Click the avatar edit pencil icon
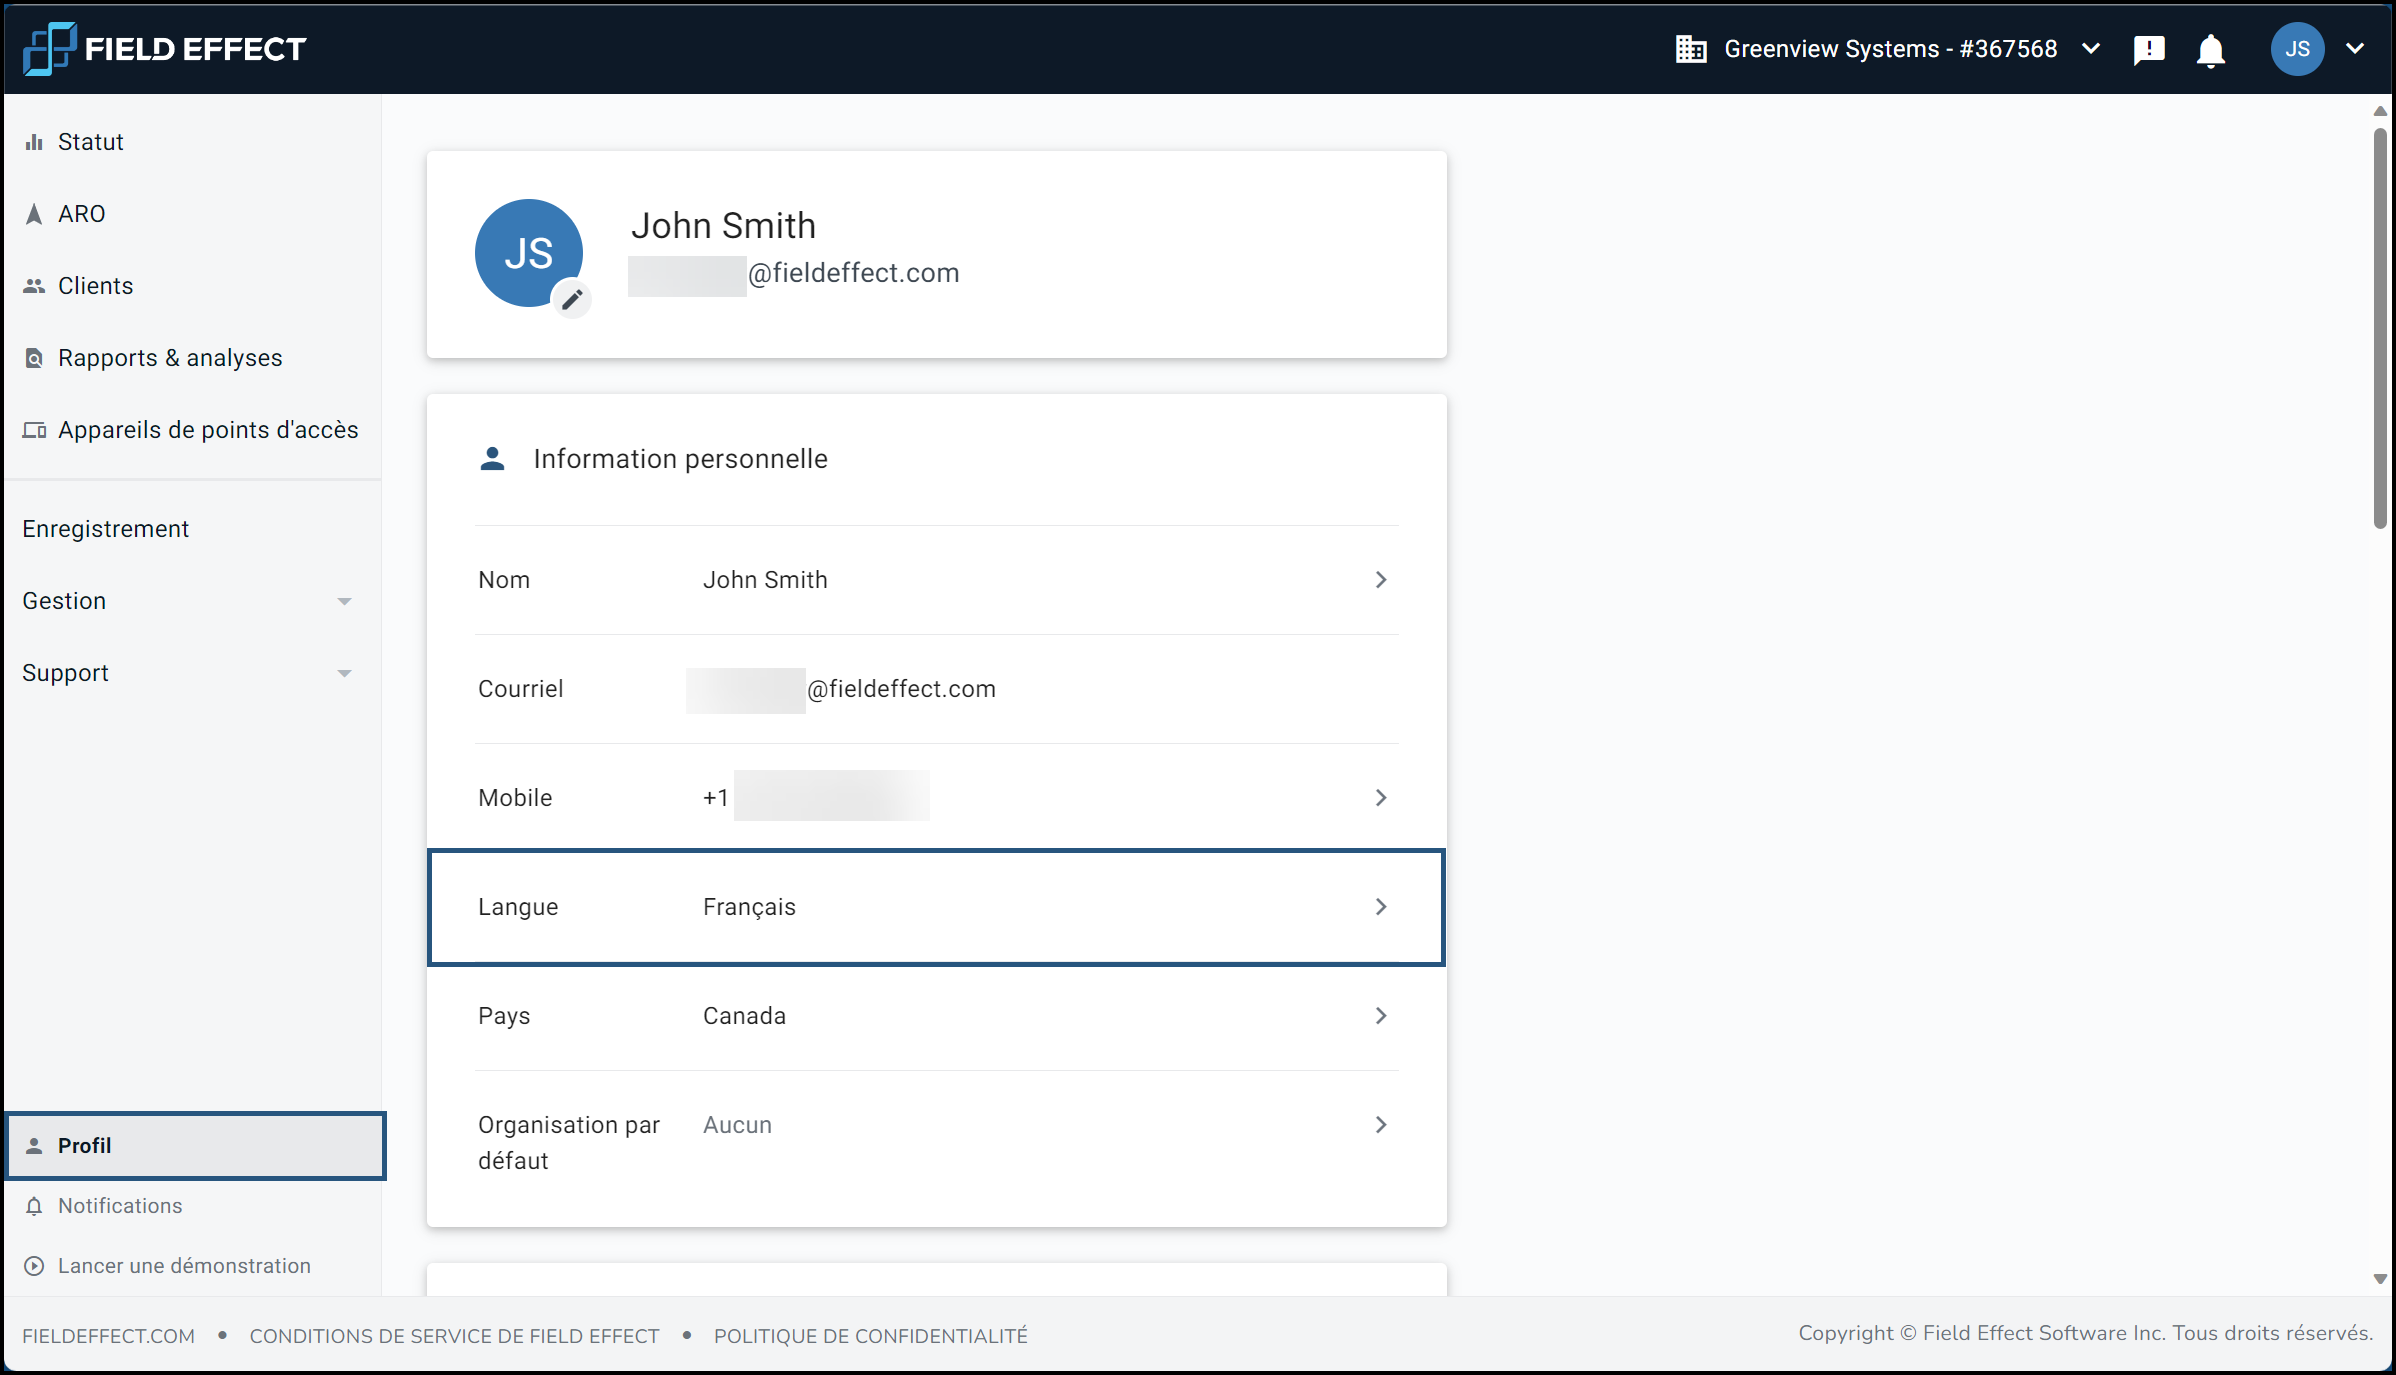This screenshot has width=2396, height=1375. point(572,299)
